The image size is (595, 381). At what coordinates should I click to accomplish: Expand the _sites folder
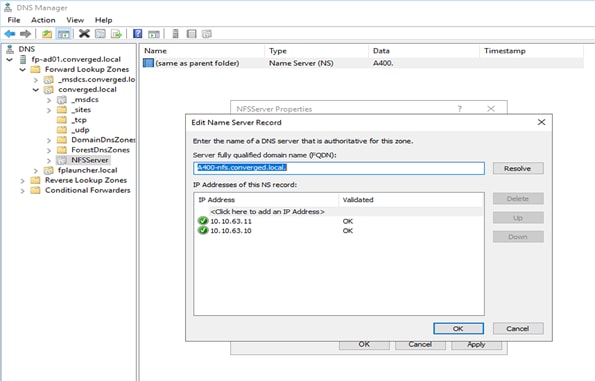tap(49, 110)
